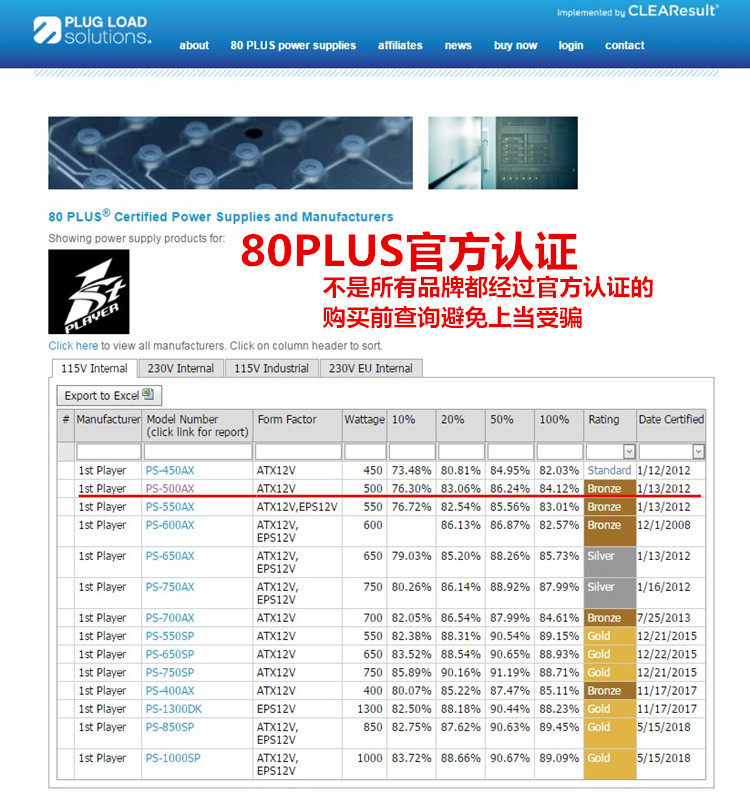Open the PS-750AX report link

coord(170,587)
